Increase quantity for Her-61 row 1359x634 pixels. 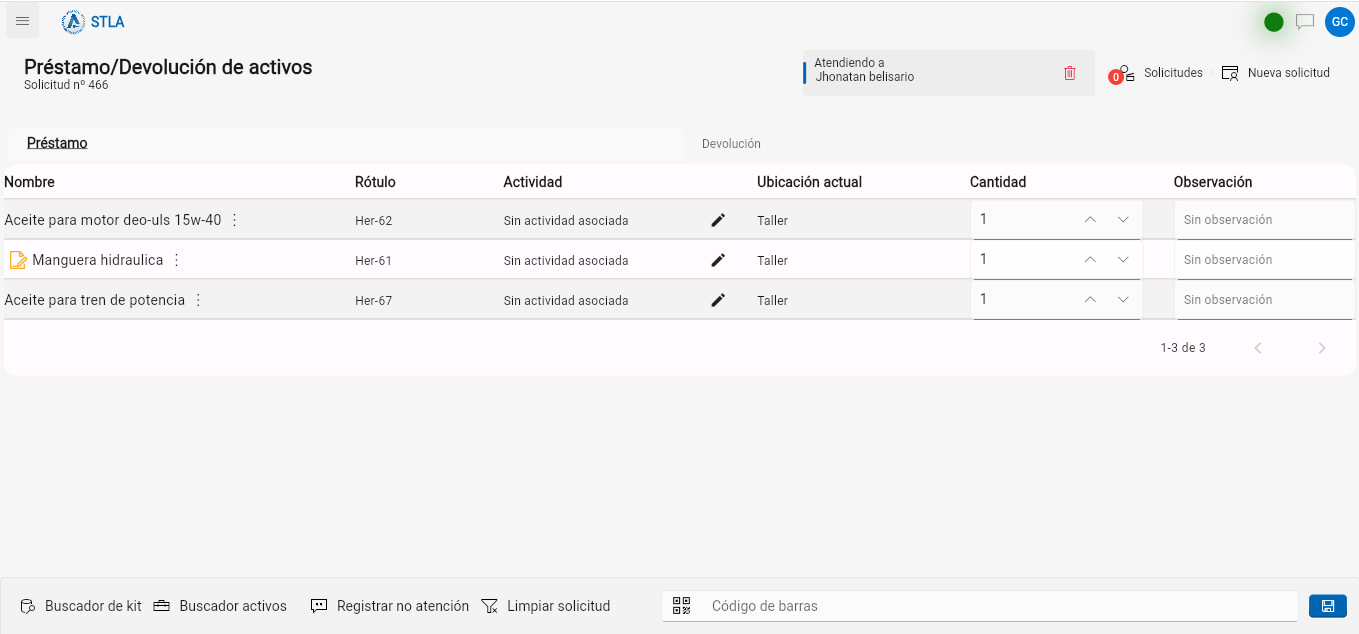tap(1090, 260)
